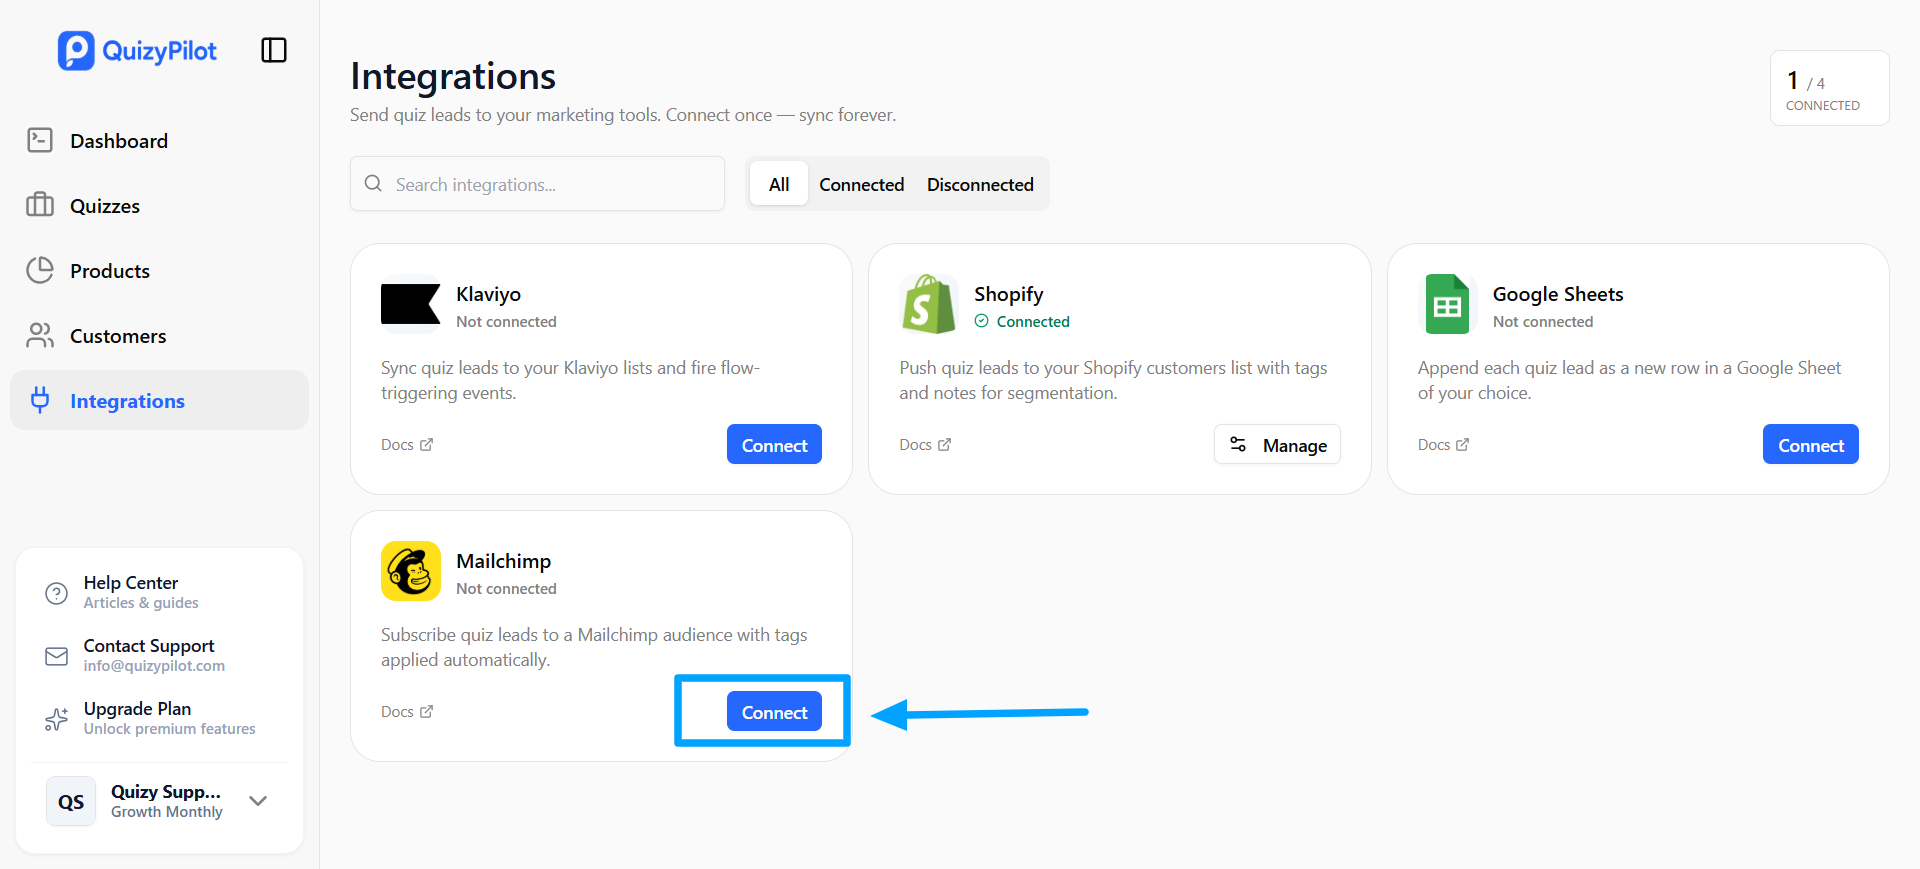Click Upgrade Plan link
1920x869 pixels.
160,718
